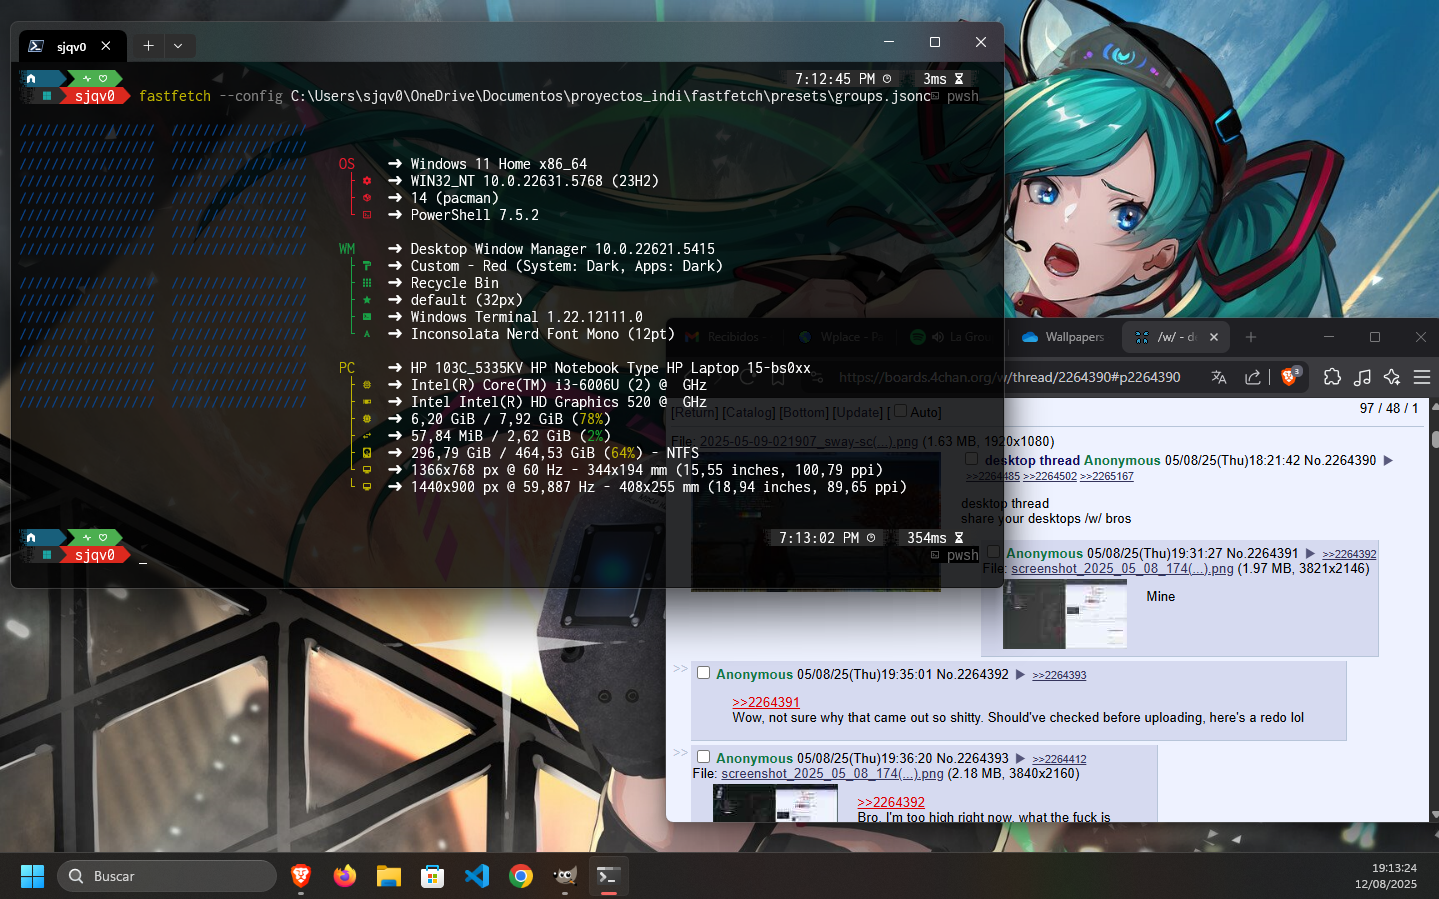The image size is (1439, 899).
Task: Open GIMP from the taskbar
Action: tap(565, 876)
